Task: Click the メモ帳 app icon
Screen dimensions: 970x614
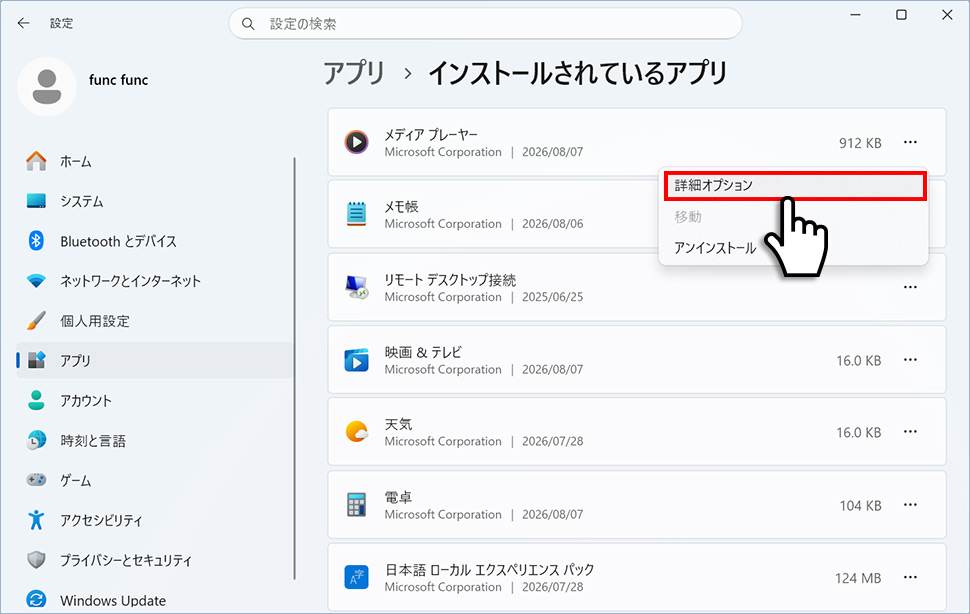Action: (356, 214)
